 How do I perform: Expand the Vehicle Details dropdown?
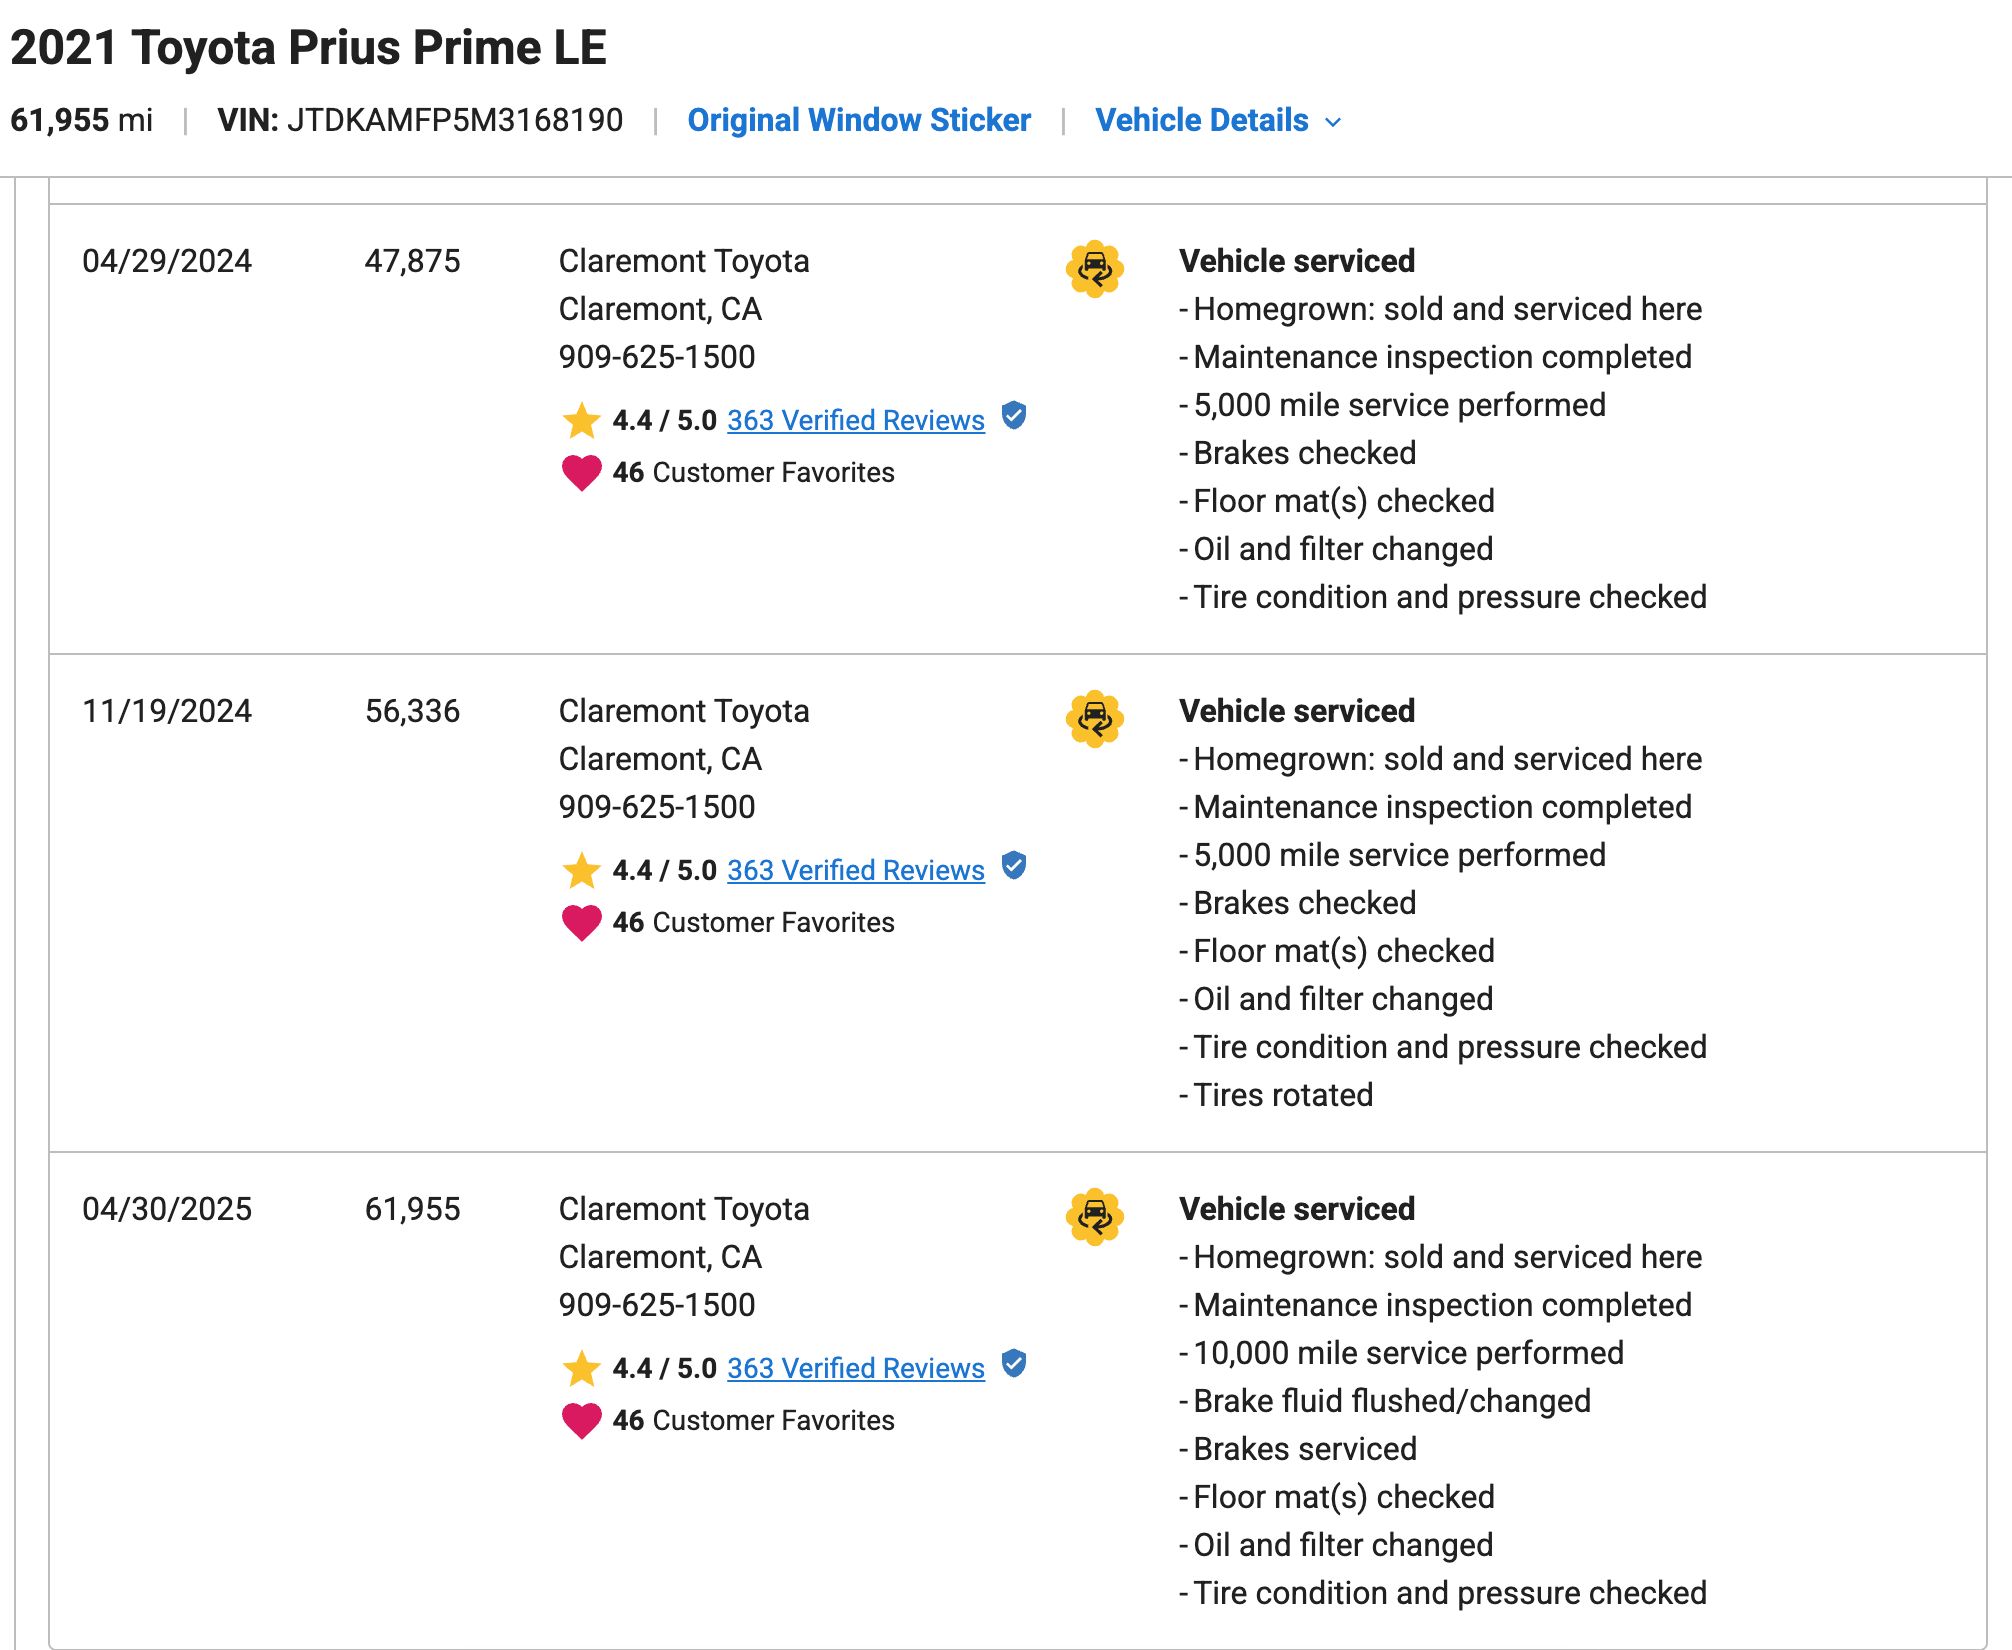click(1218, 120)
